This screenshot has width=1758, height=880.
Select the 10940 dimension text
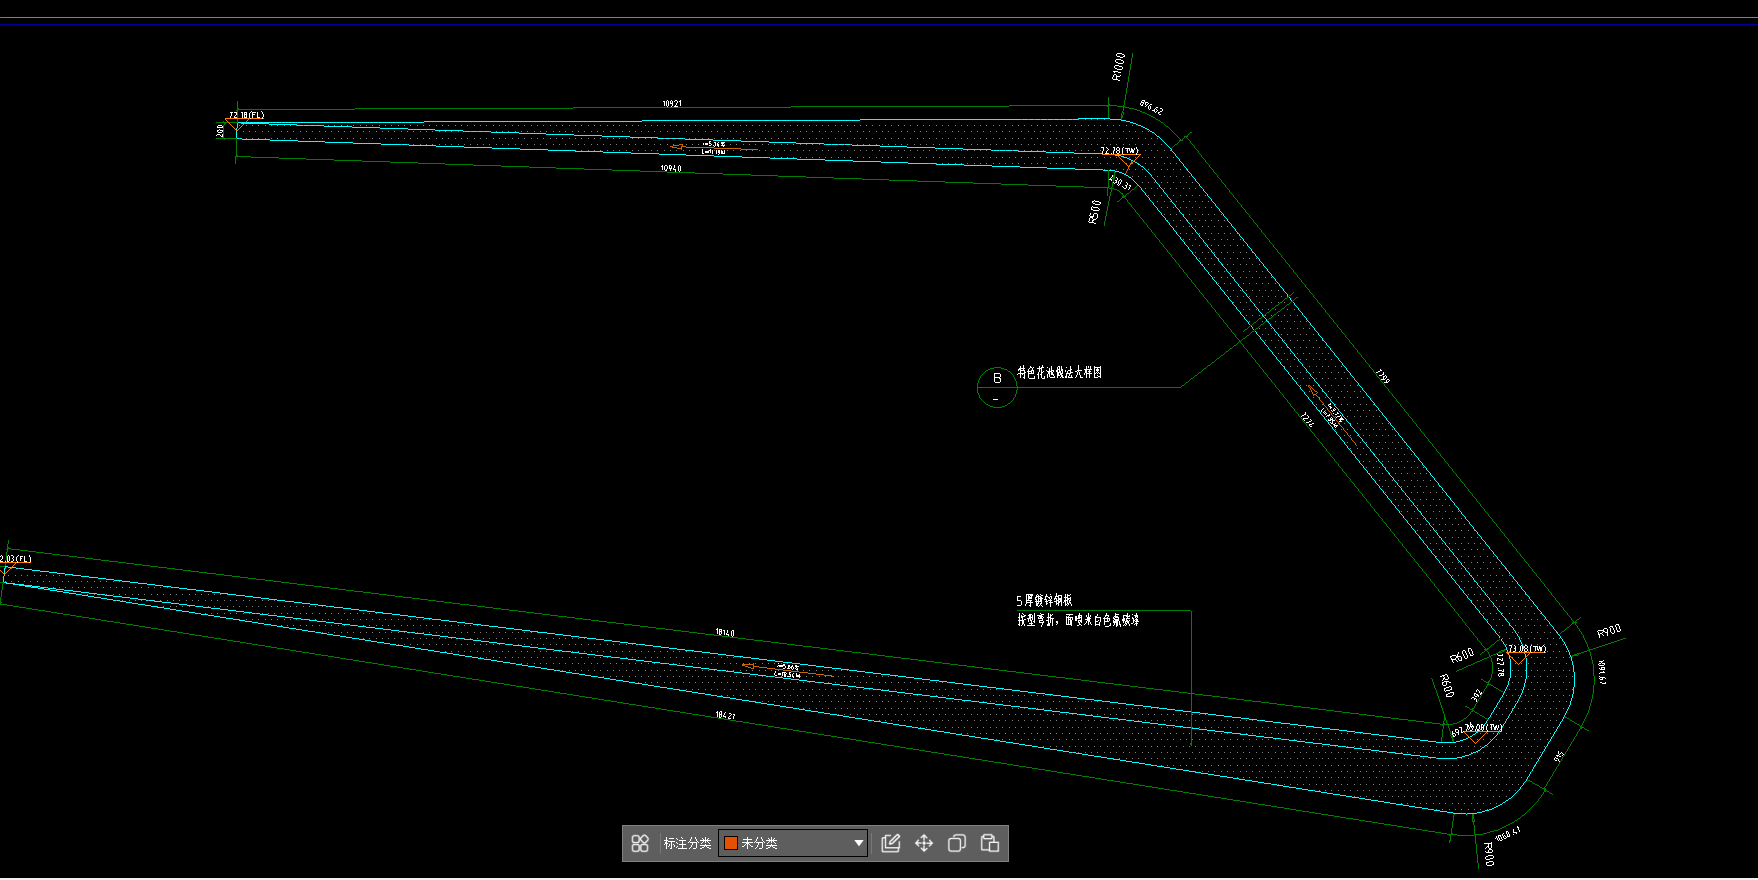(x=671, y=168)
